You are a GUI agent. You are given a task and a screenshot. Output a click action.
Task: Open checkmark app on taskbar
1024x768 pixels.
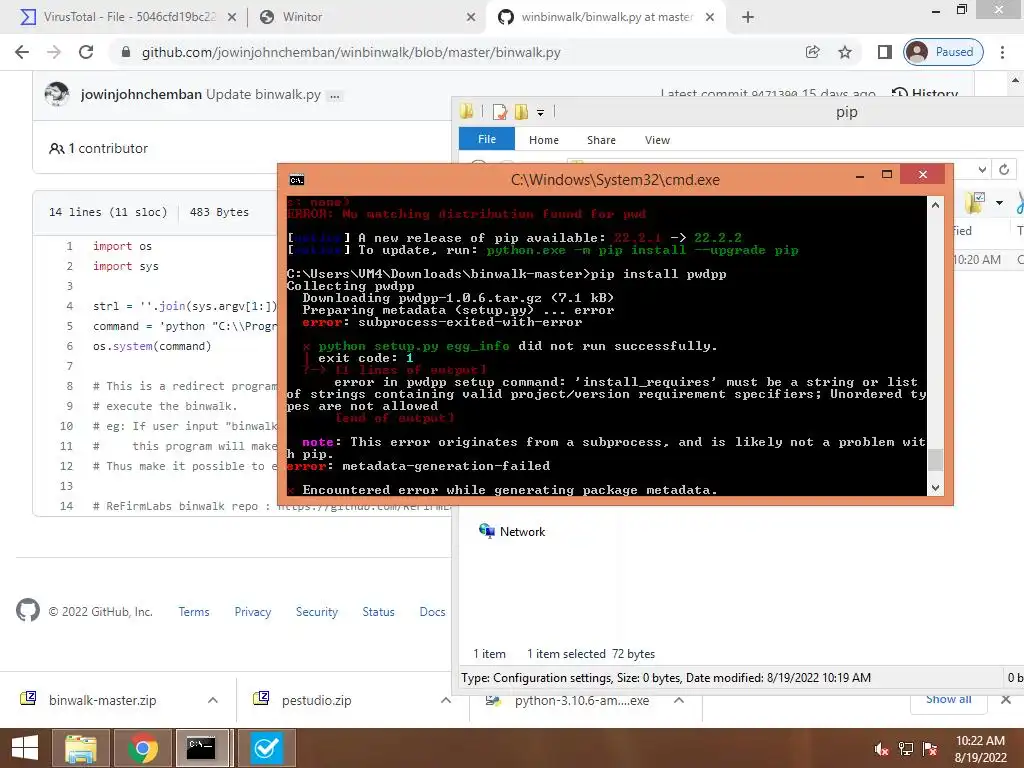coord(266,748)
